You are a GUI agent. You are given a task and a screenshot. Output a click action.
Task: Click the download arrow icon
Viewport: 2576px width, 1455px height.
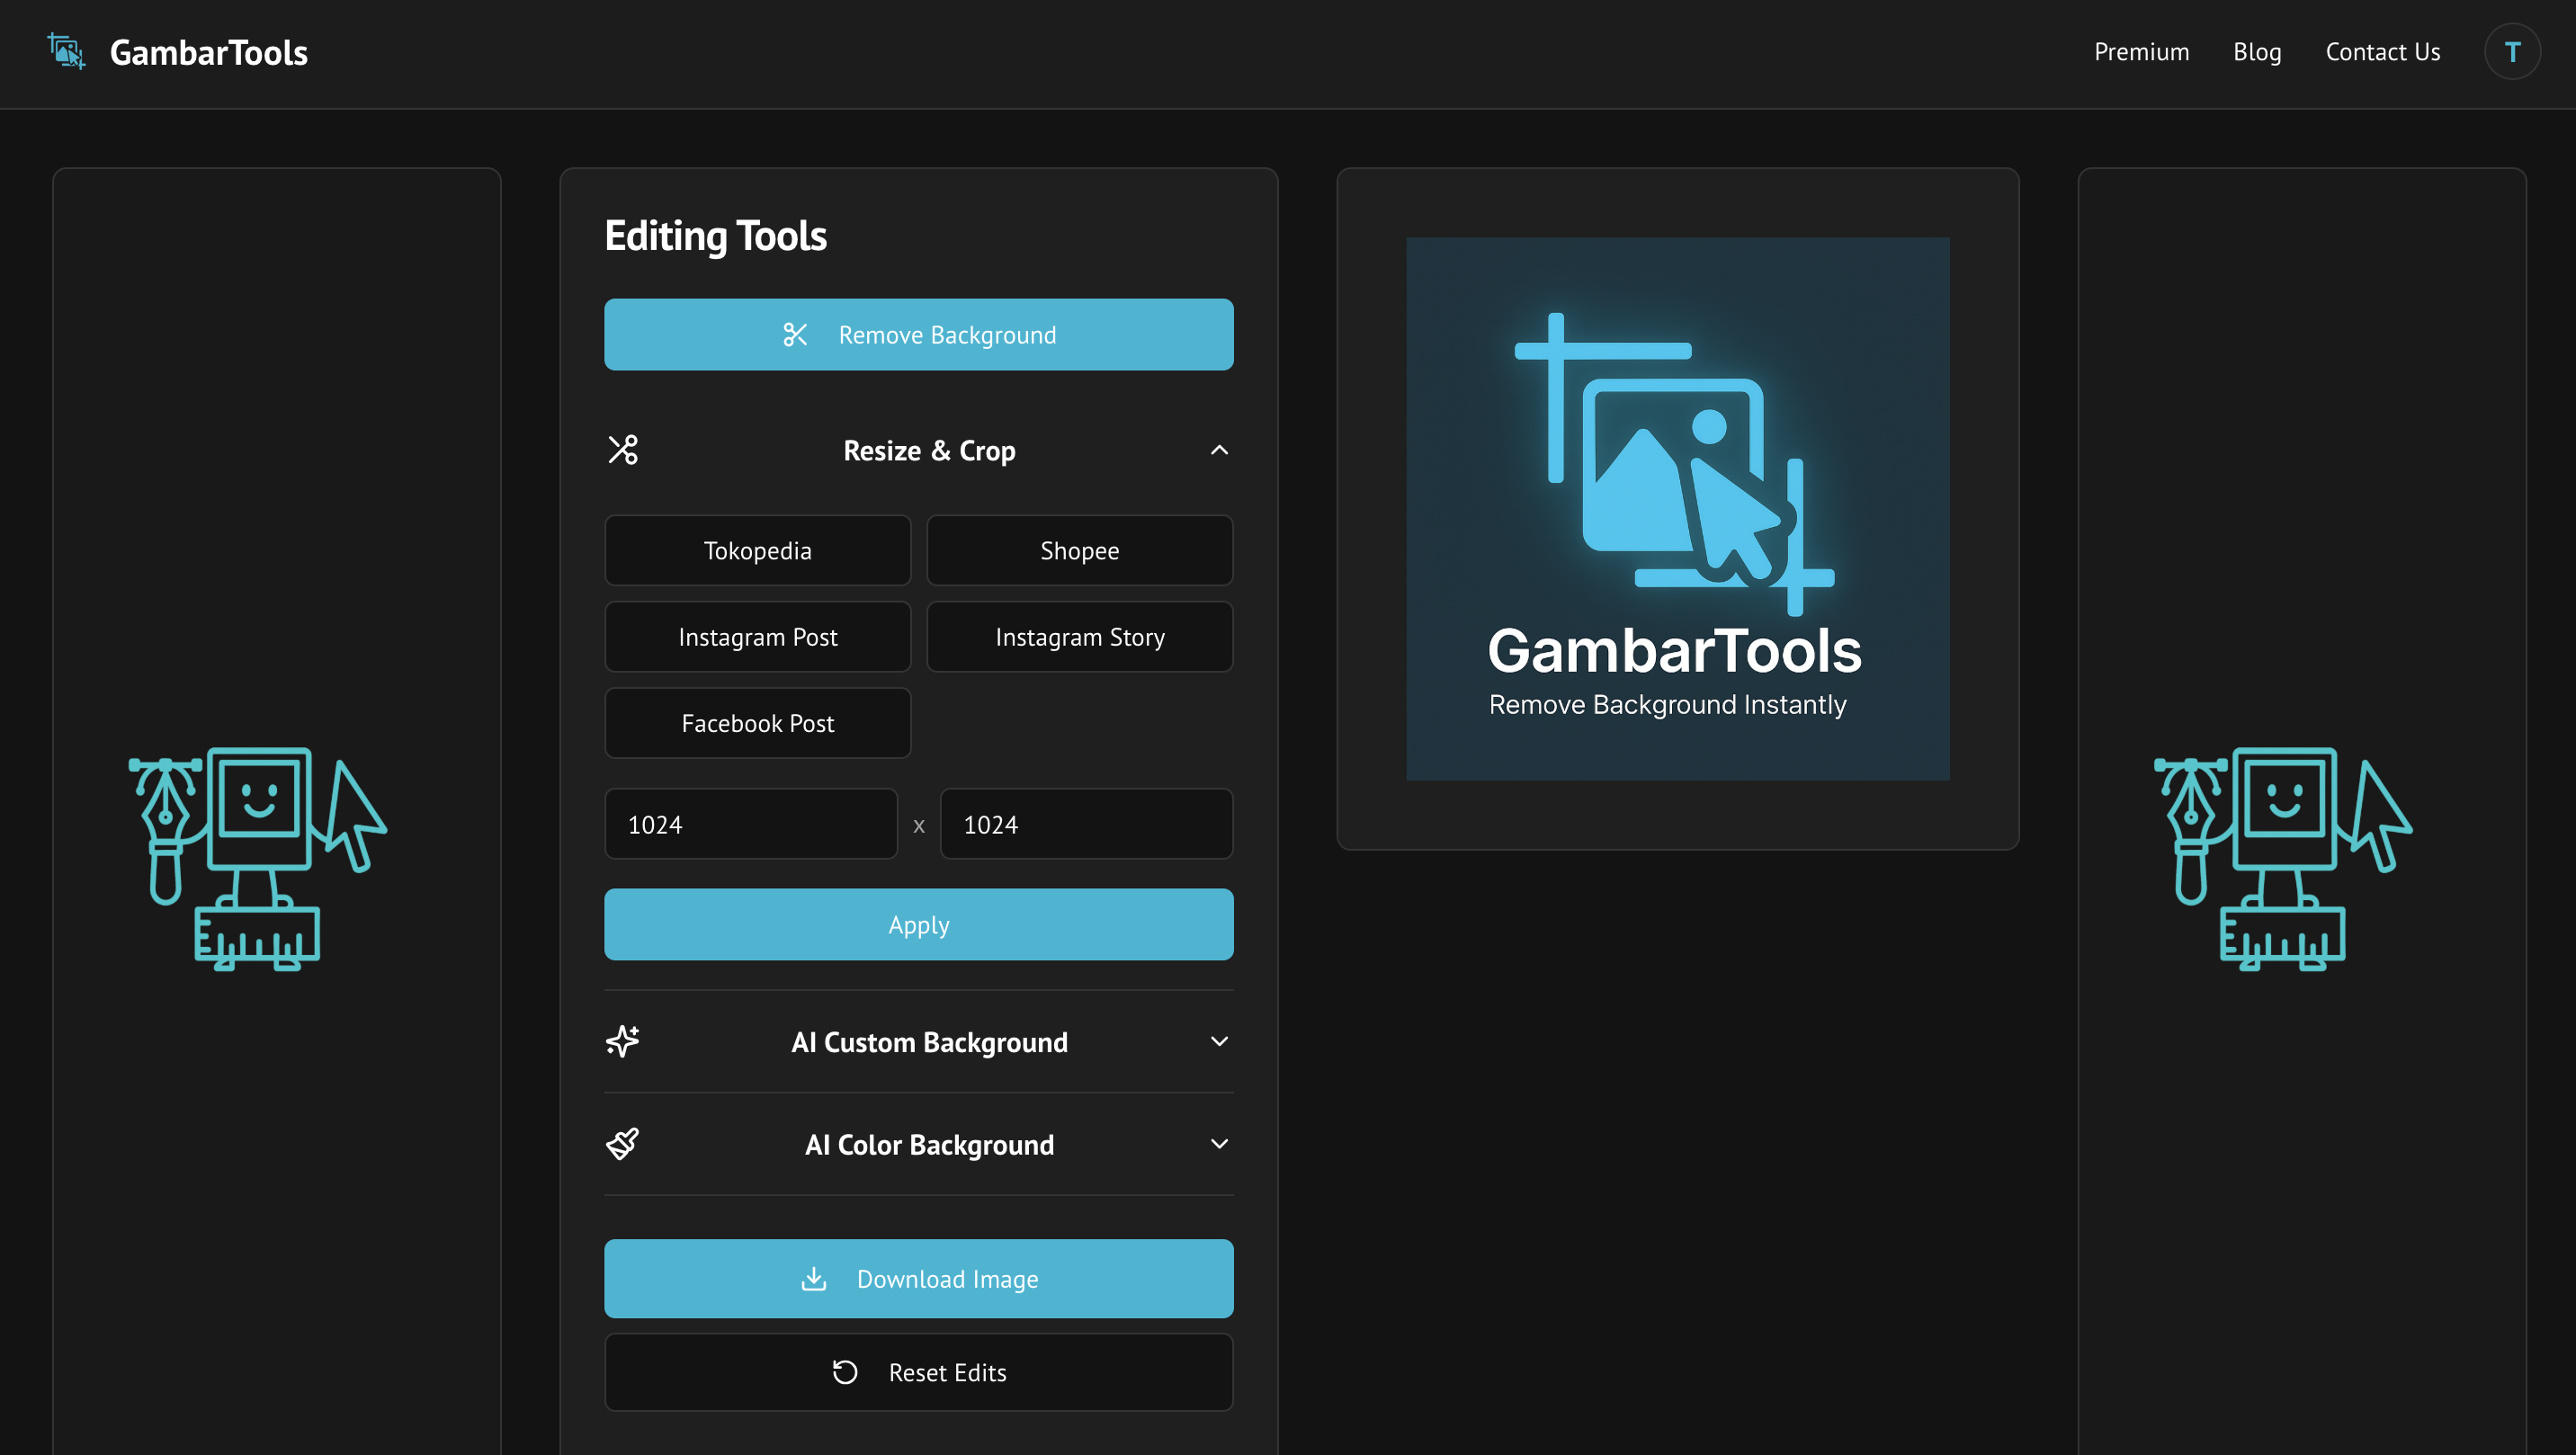814,1279
